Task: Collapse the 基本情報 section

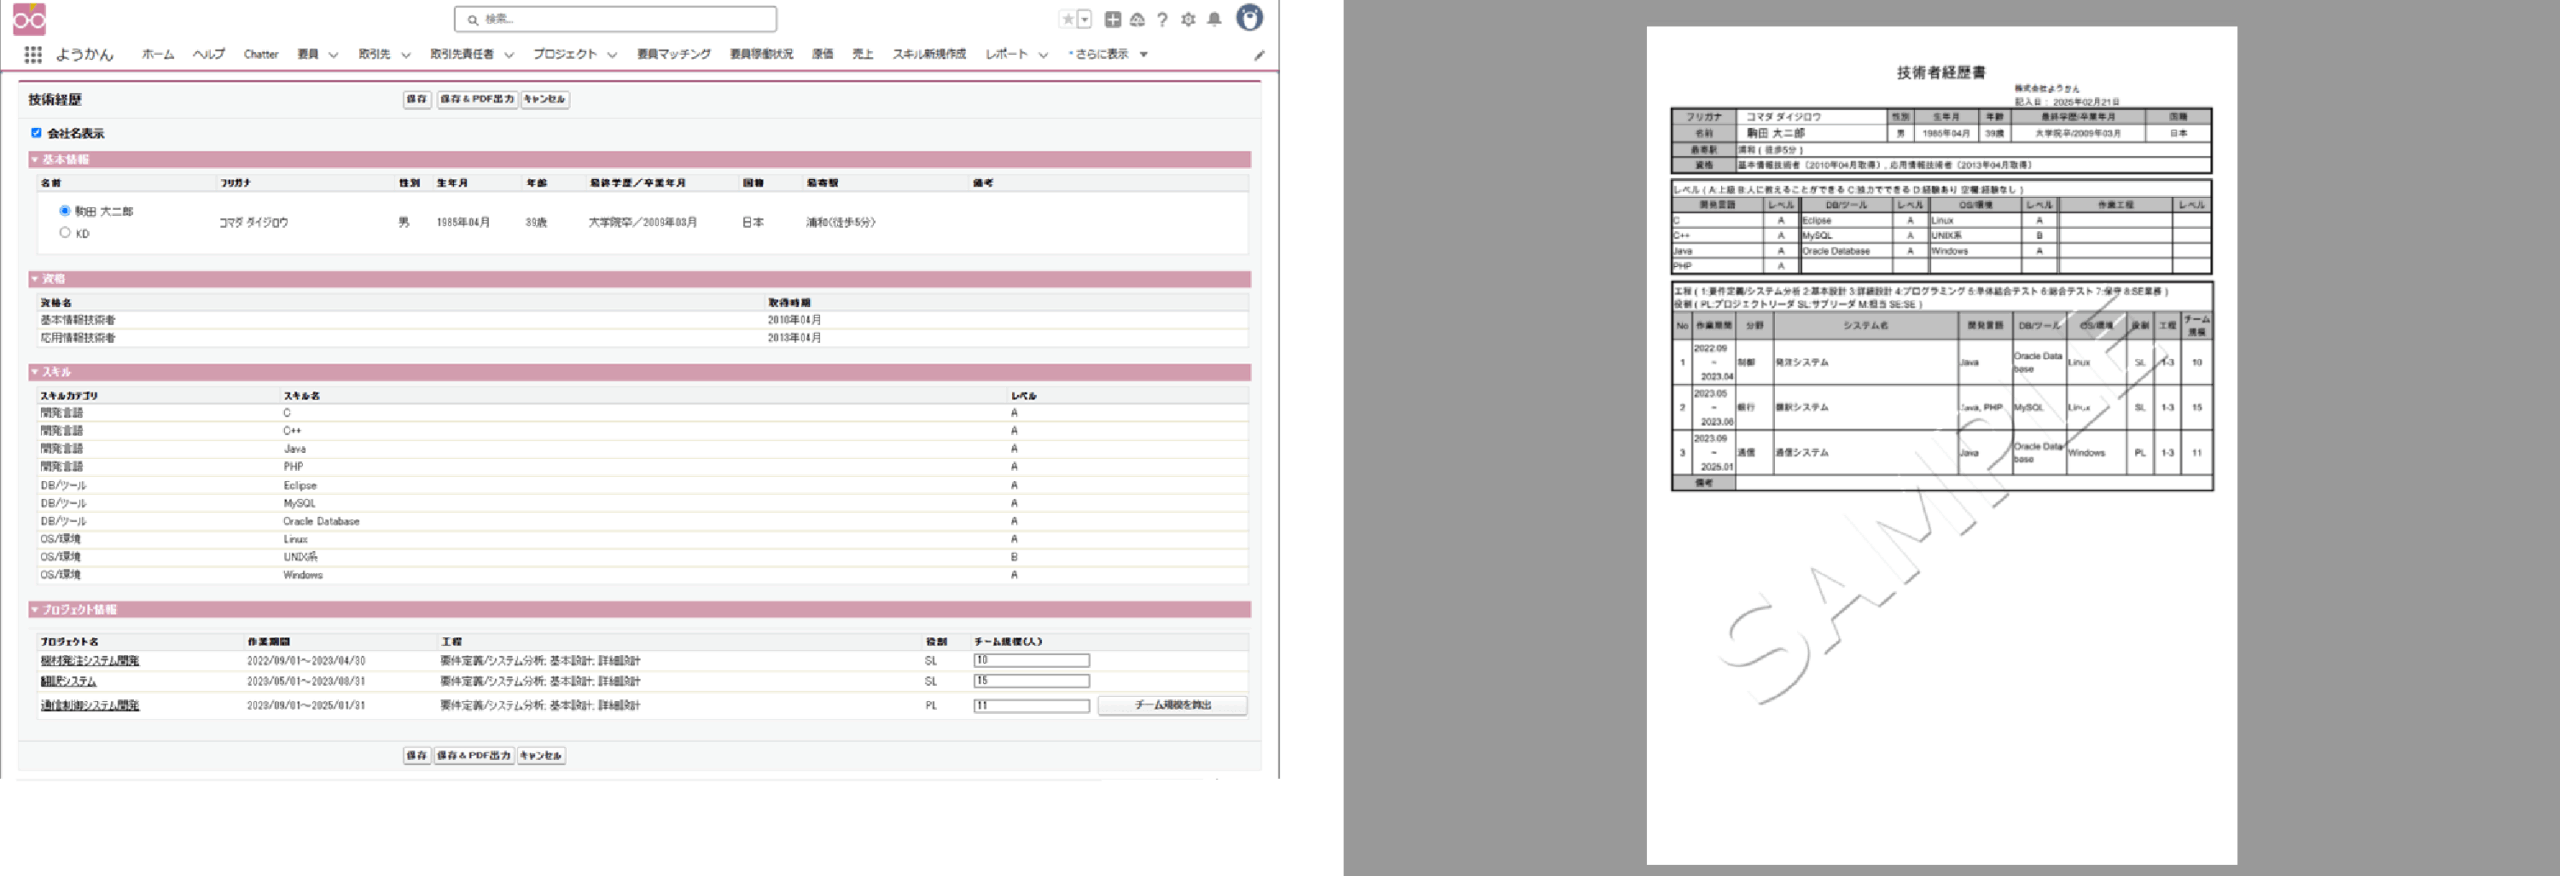Action: 35,160
